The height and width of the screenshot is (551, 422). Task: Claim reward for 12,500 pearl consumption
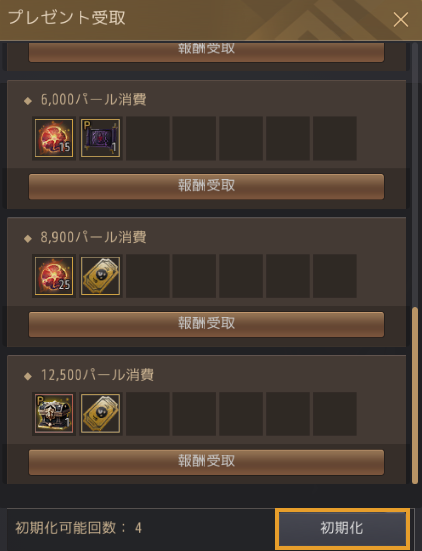(x=206, y=462)
